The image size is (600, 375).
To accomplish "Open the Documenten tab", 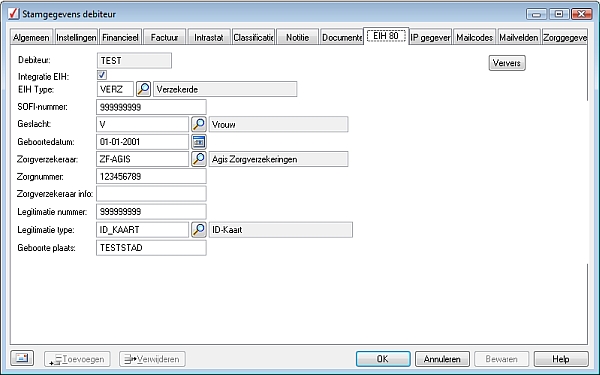I will click(x=342, y=37).
